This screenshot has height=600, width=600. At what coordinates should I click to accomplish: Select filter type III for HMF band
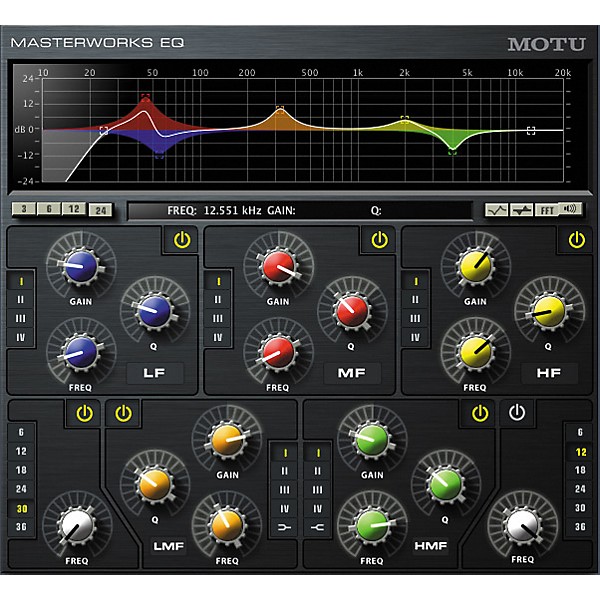click(x=318, y=490)
